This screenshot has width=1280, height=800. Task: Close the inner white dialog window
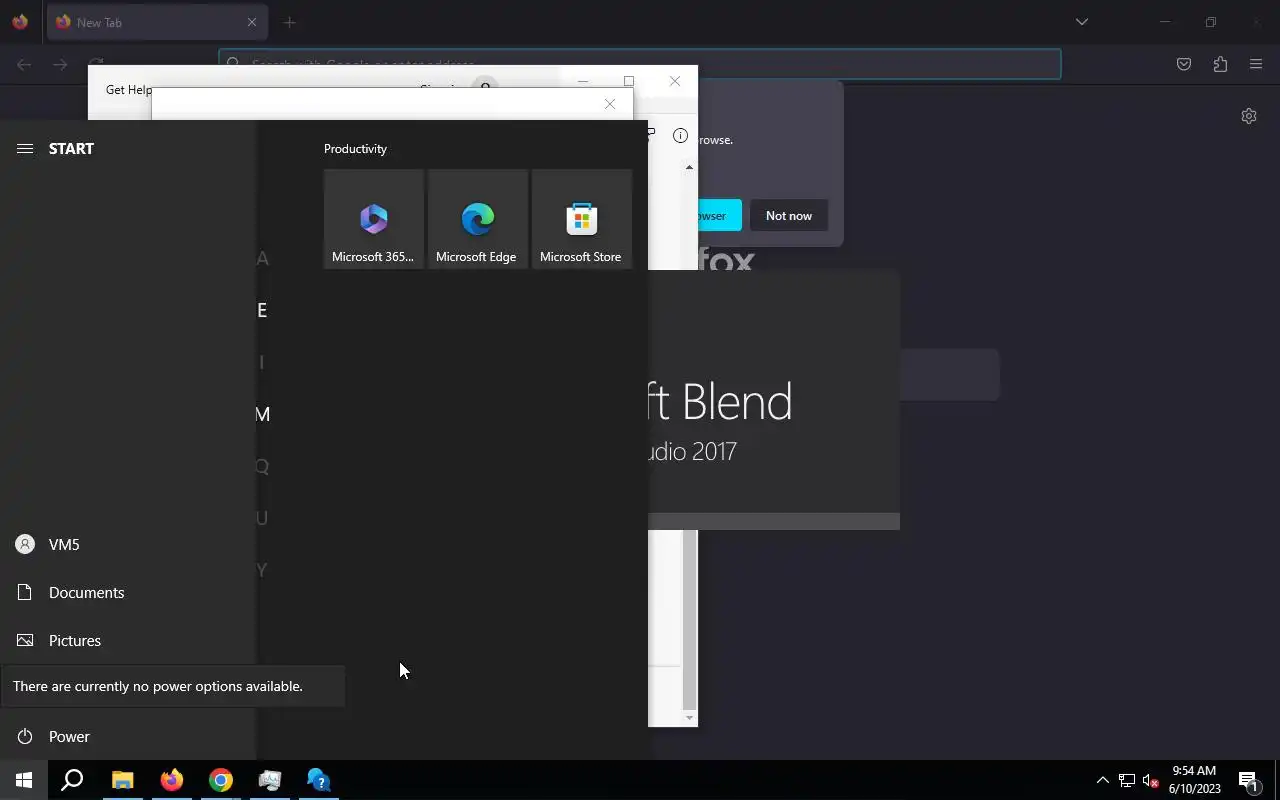tap(610, 104)
